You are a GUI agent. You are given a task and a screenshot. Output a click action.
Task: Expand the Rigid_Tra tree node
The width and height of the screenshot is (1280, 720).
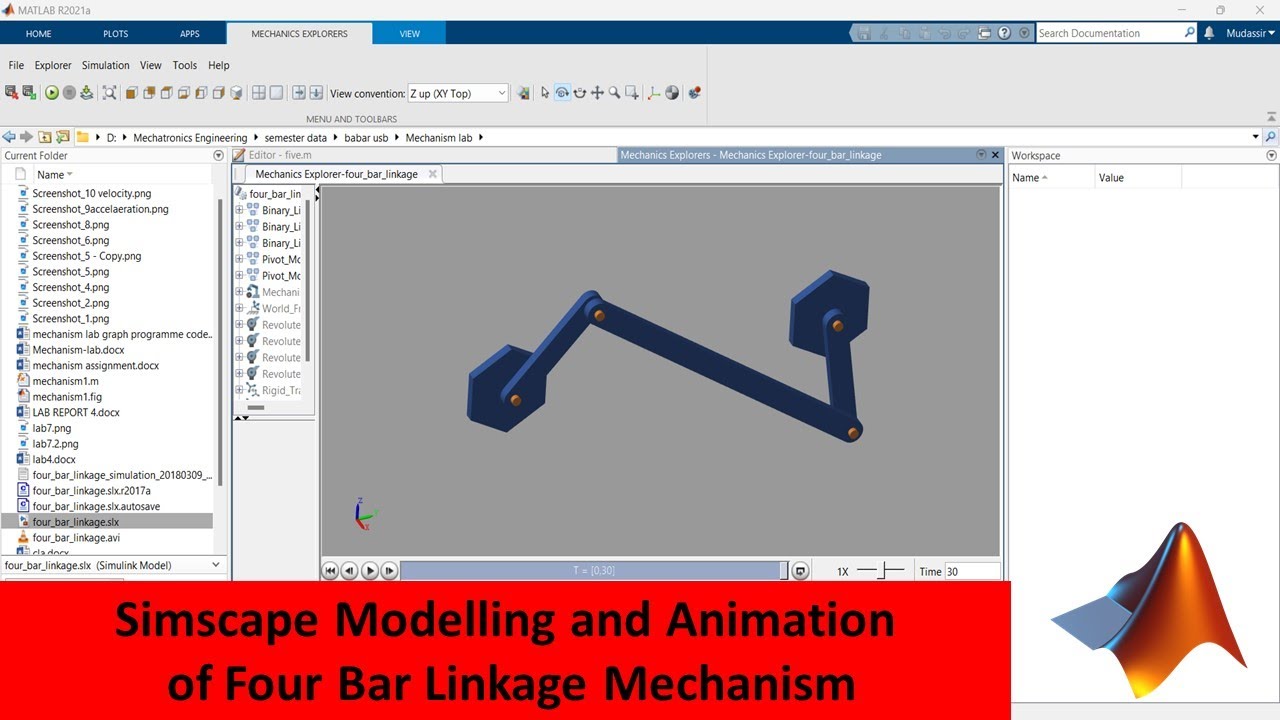(x=240, y=390)
